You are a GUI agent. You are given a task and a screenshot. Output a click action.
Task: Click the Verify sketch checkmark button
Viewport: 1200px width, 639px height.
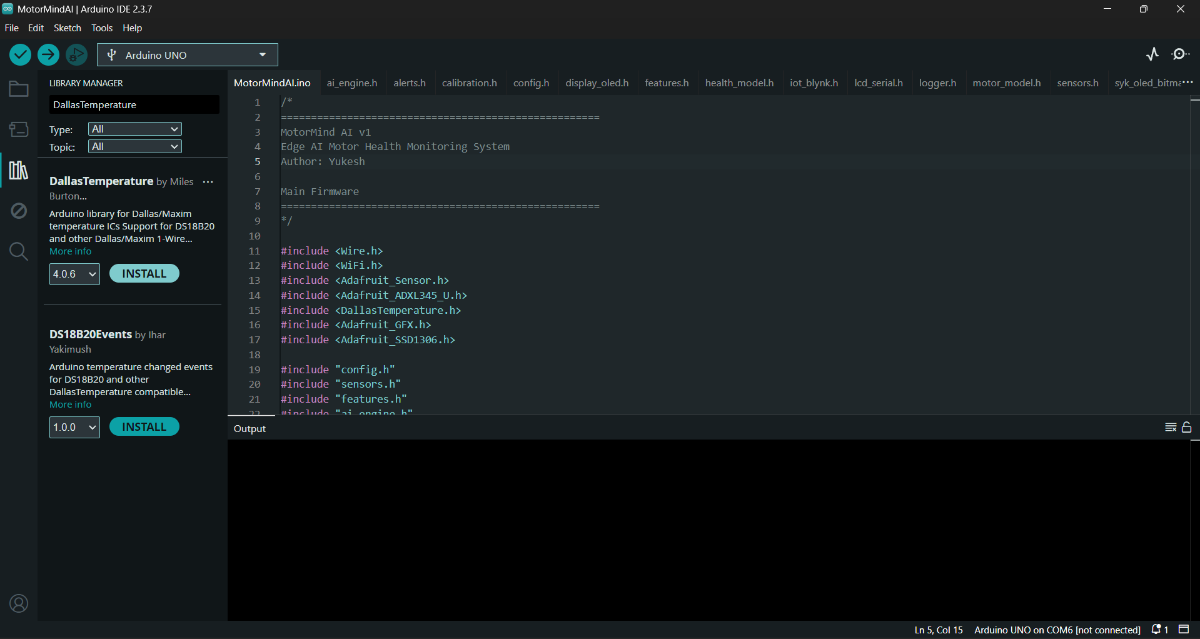pos(20,55)
